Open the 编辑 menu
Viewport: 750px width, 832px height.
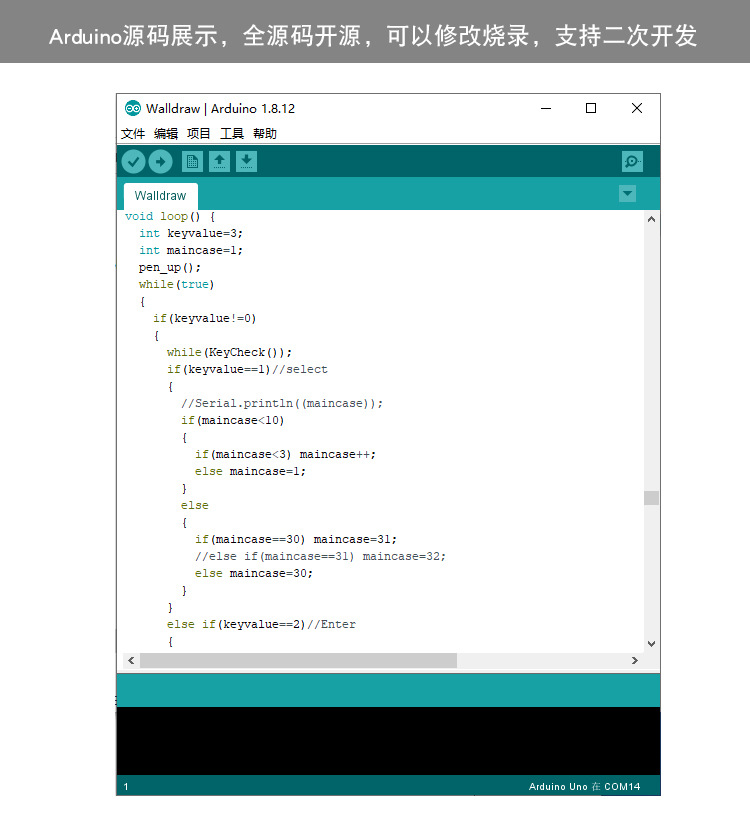[166, 134]
